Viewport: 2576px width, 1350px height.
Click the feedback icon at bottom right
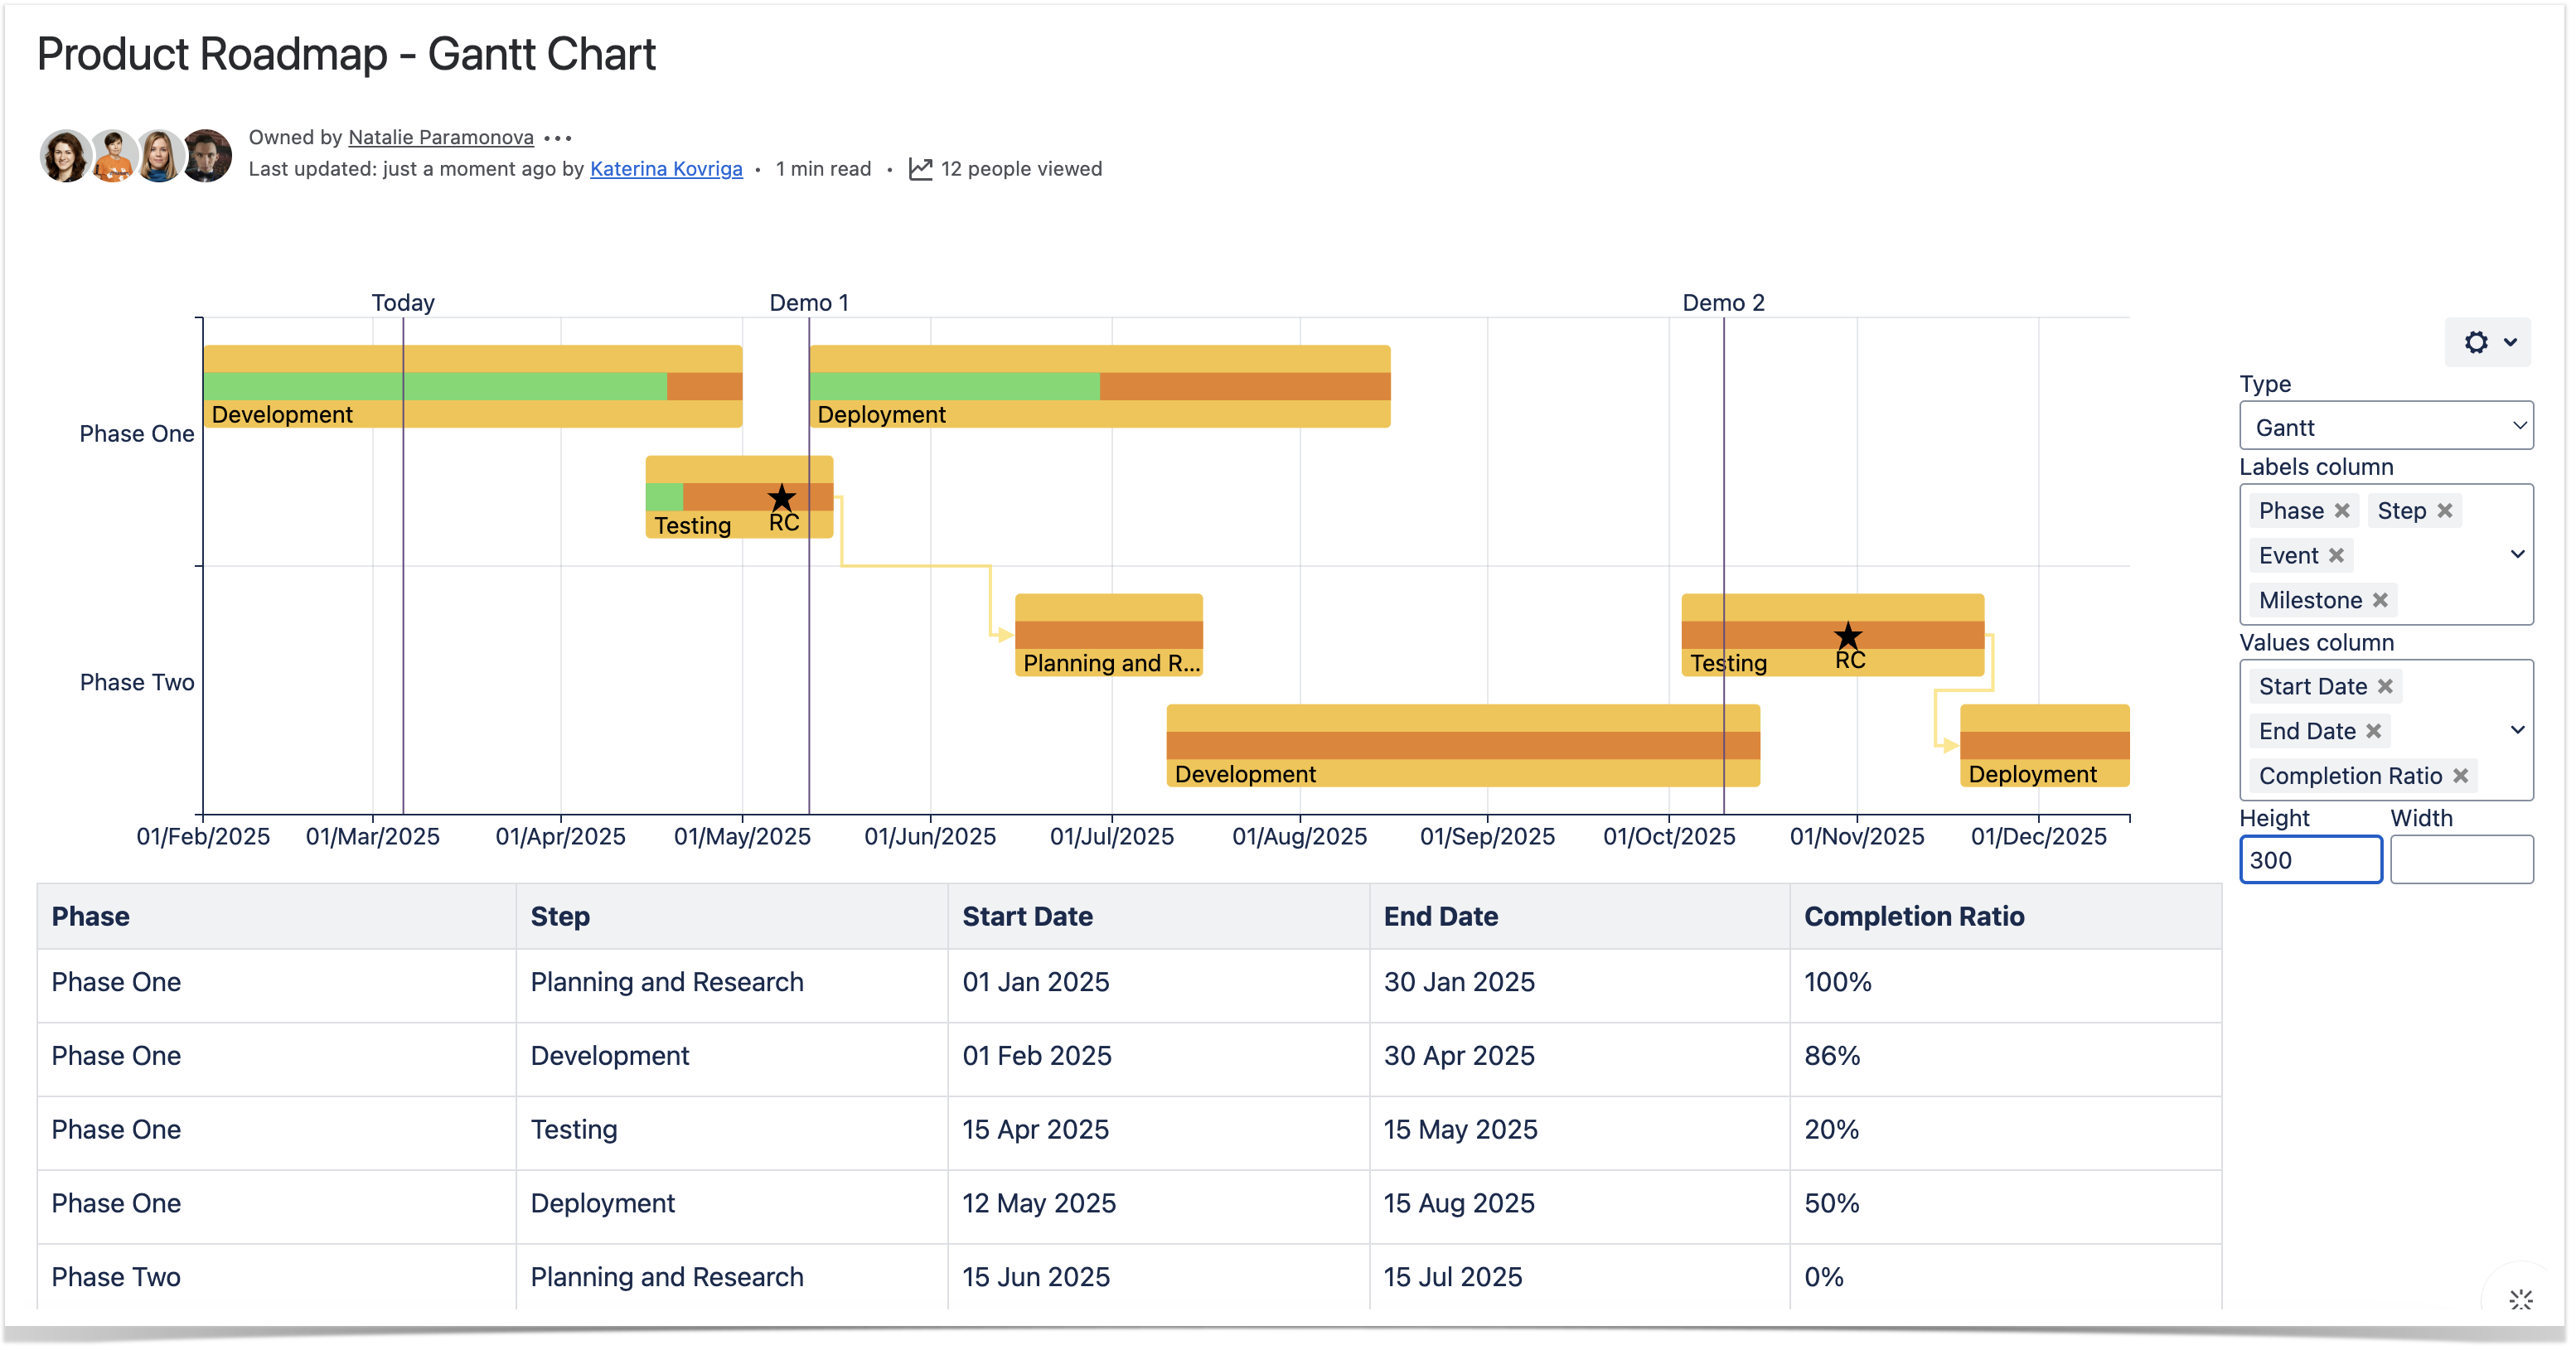pos(2520,1300)
